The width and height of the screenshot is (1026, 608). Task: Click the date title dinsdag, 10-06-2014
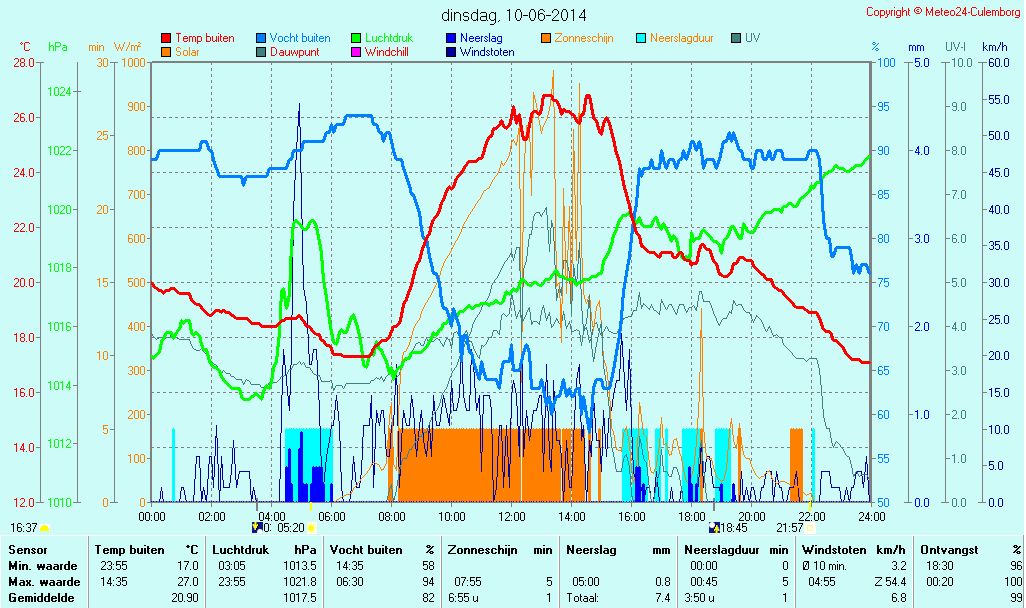[514, 15]
